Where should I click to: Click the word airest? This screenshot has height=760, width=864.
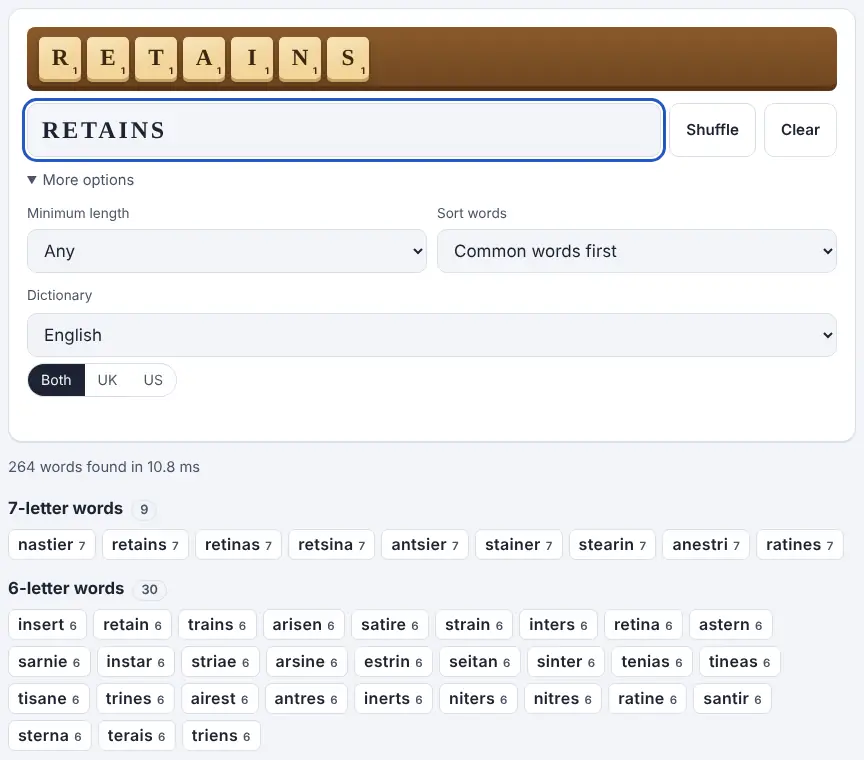click(220, 698)
